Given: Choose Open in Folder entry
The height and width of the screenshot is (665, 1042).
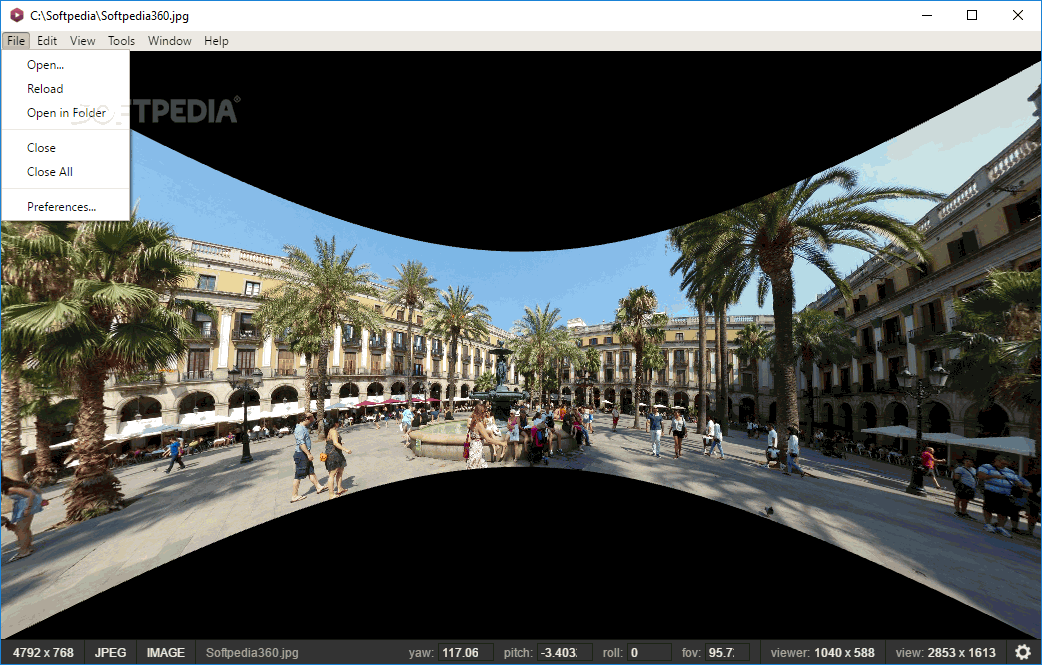Looking at the screenshot, I should coord(65,113).
